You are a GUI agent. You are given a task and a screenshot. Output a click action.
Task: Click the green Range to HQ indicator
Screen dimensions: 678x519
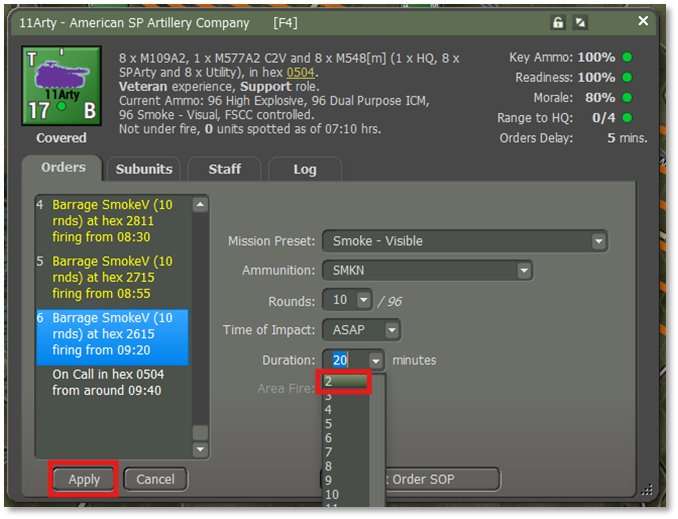[x=626, y=118]
